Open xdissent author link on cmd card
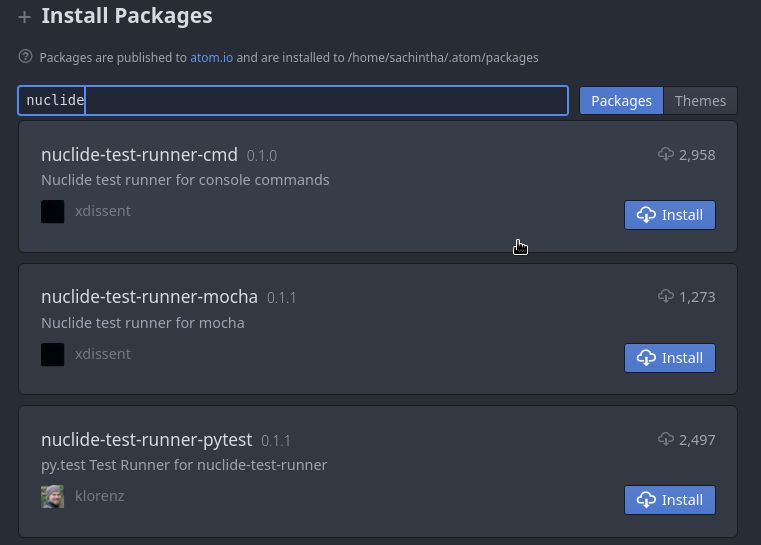761x545 pixels. tap(103, 211)
